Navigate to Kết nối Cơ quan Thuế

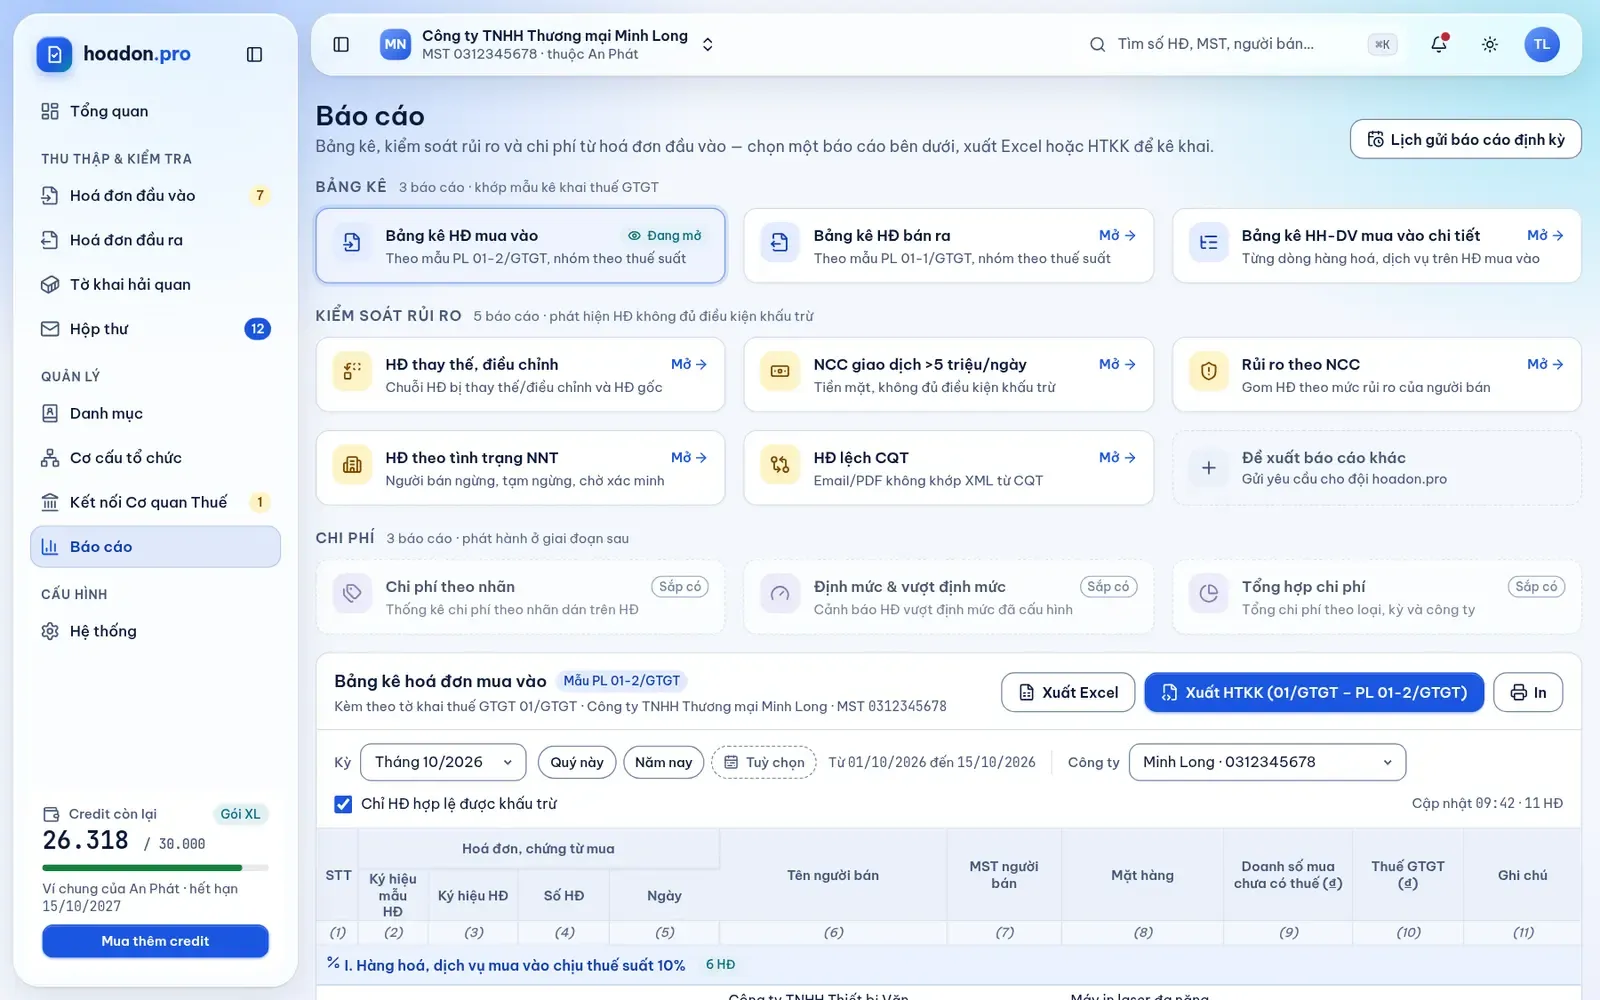click(155, 502)
